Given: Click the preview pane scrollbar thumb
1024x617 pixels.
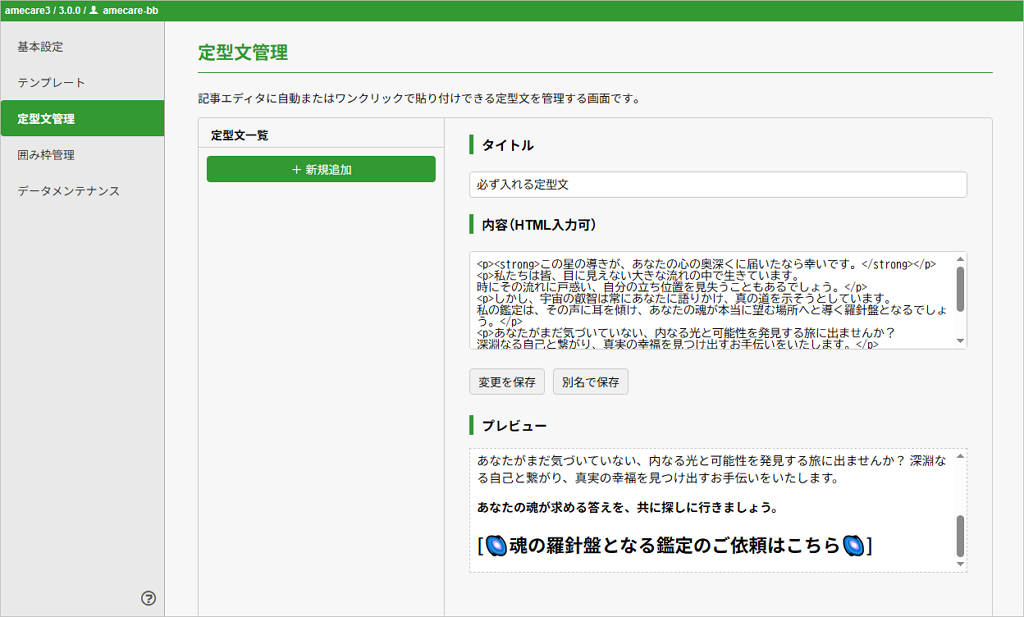Looking at the screenshot, I should [x=960, y=536].
